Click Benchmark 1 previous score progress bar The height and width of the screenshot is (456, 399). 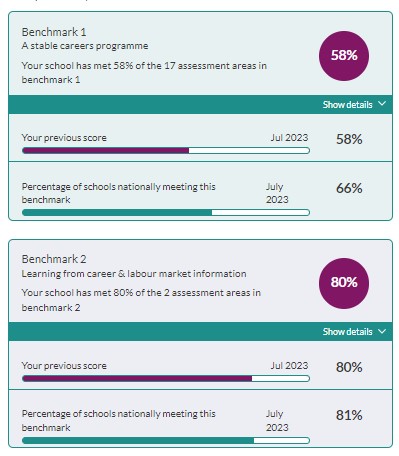point(166,151)
